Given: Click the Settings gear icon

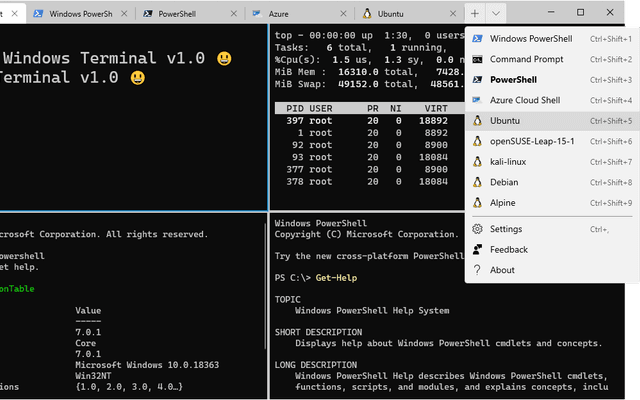Looking at the screenshot, I should coord(477,229).
